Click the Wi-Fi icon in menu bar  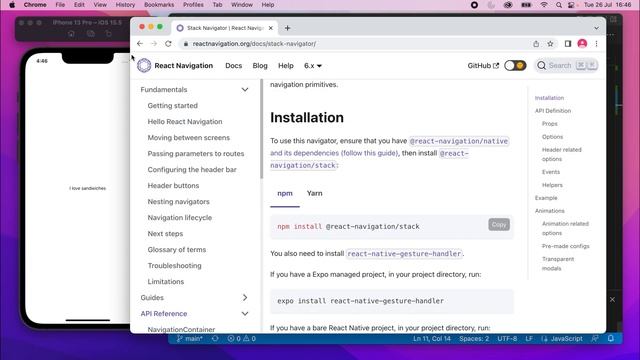tap(544, 5)
